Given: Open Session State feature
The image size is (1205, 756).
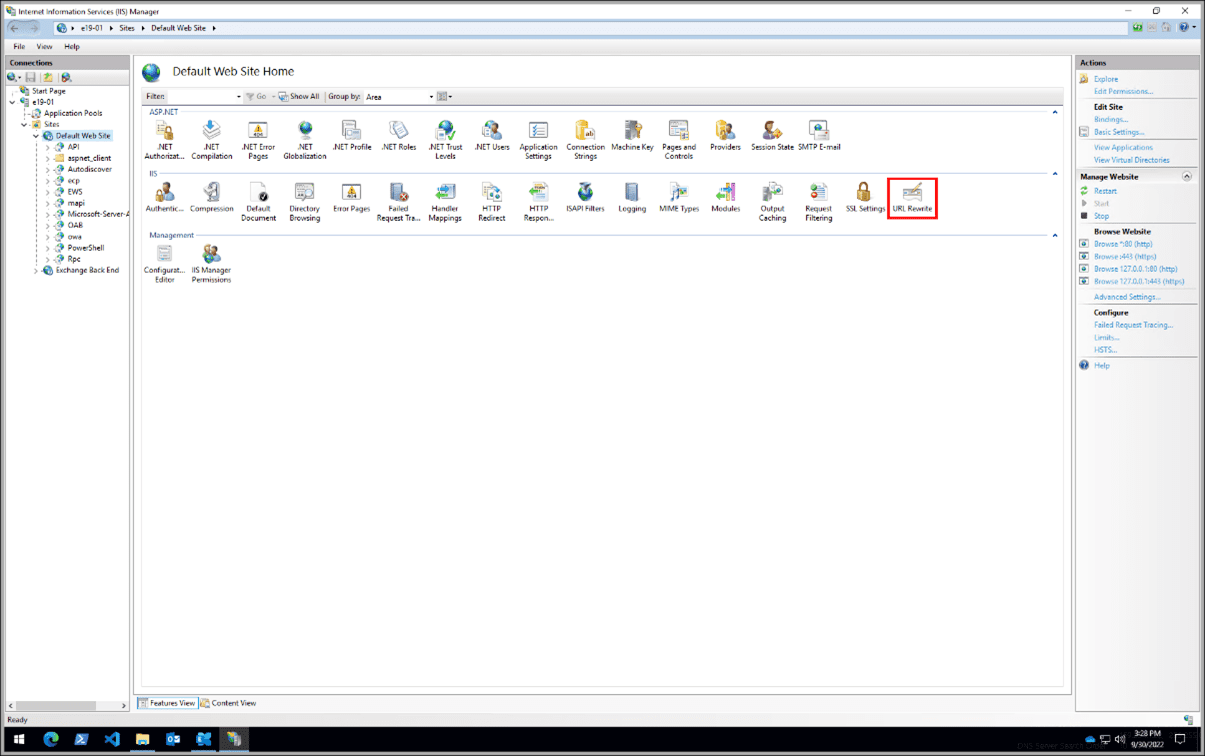Looking at the screenshot, I should 772,136.
